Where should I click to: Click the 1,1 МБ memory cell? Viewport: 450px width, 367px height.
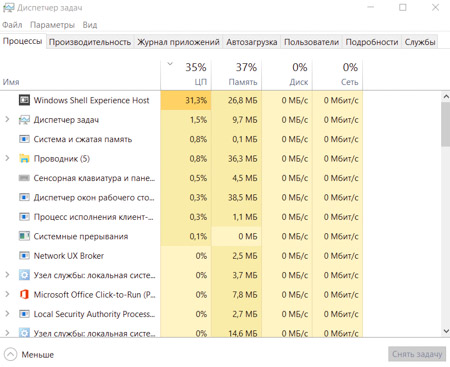[x=237, y=217]
